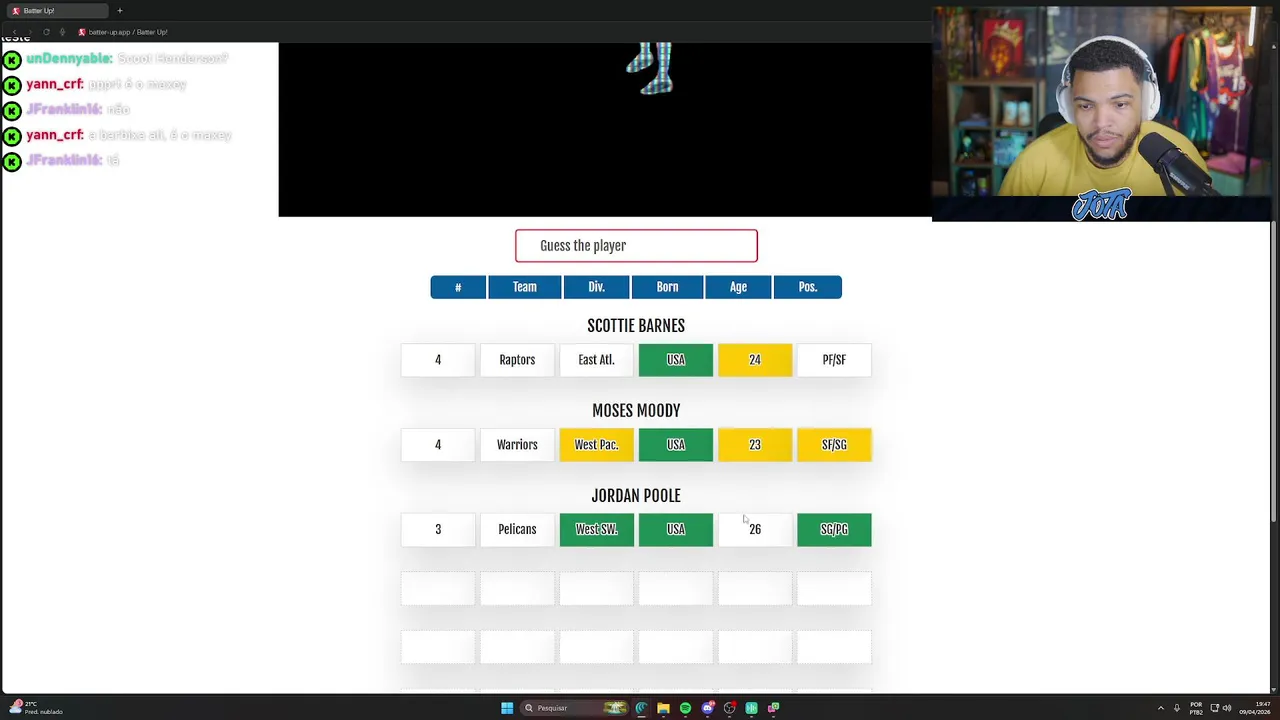Click the Pos. column header
Screen dimensions: 1280x720
(x=808, y=287)
